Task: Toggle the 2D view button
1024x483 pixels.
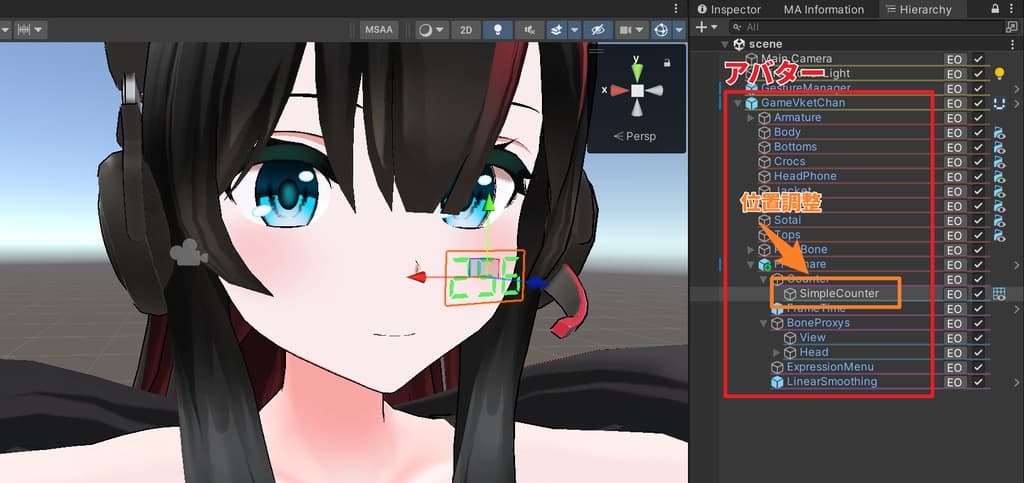Action: tap(466, 30)
